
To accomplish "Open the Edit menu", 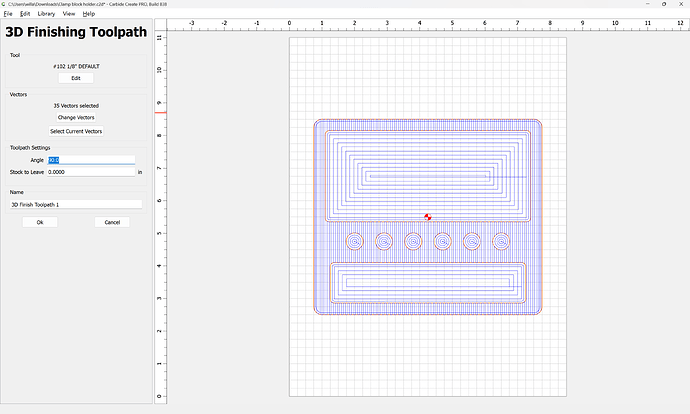I will pos(25,14).
